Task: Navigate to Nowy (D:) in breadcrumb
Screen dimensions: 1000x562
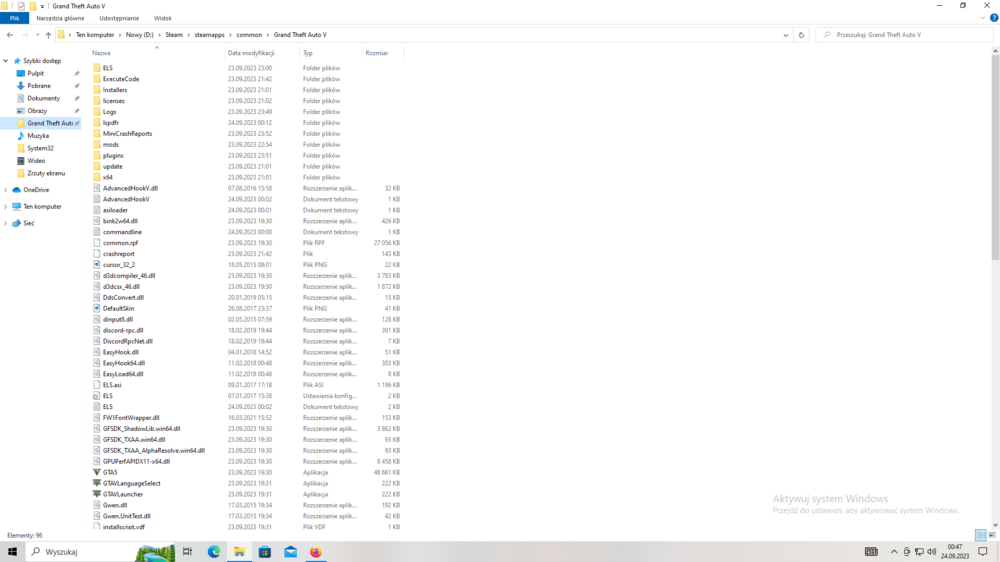Action: [139, 35]
